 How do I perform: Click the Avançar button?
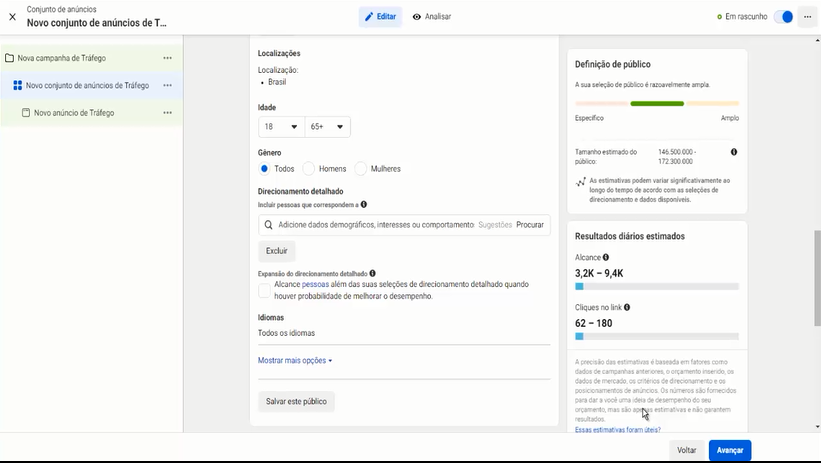730,450
